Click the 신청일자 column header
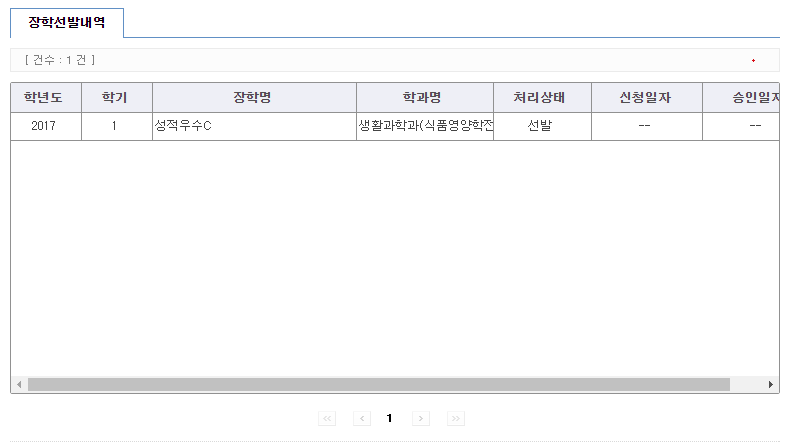 647,97
